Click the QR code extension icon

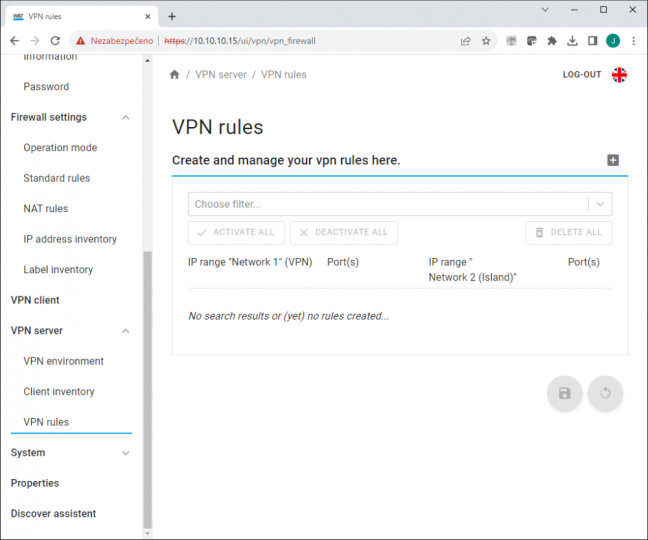(x=511, y=40)
